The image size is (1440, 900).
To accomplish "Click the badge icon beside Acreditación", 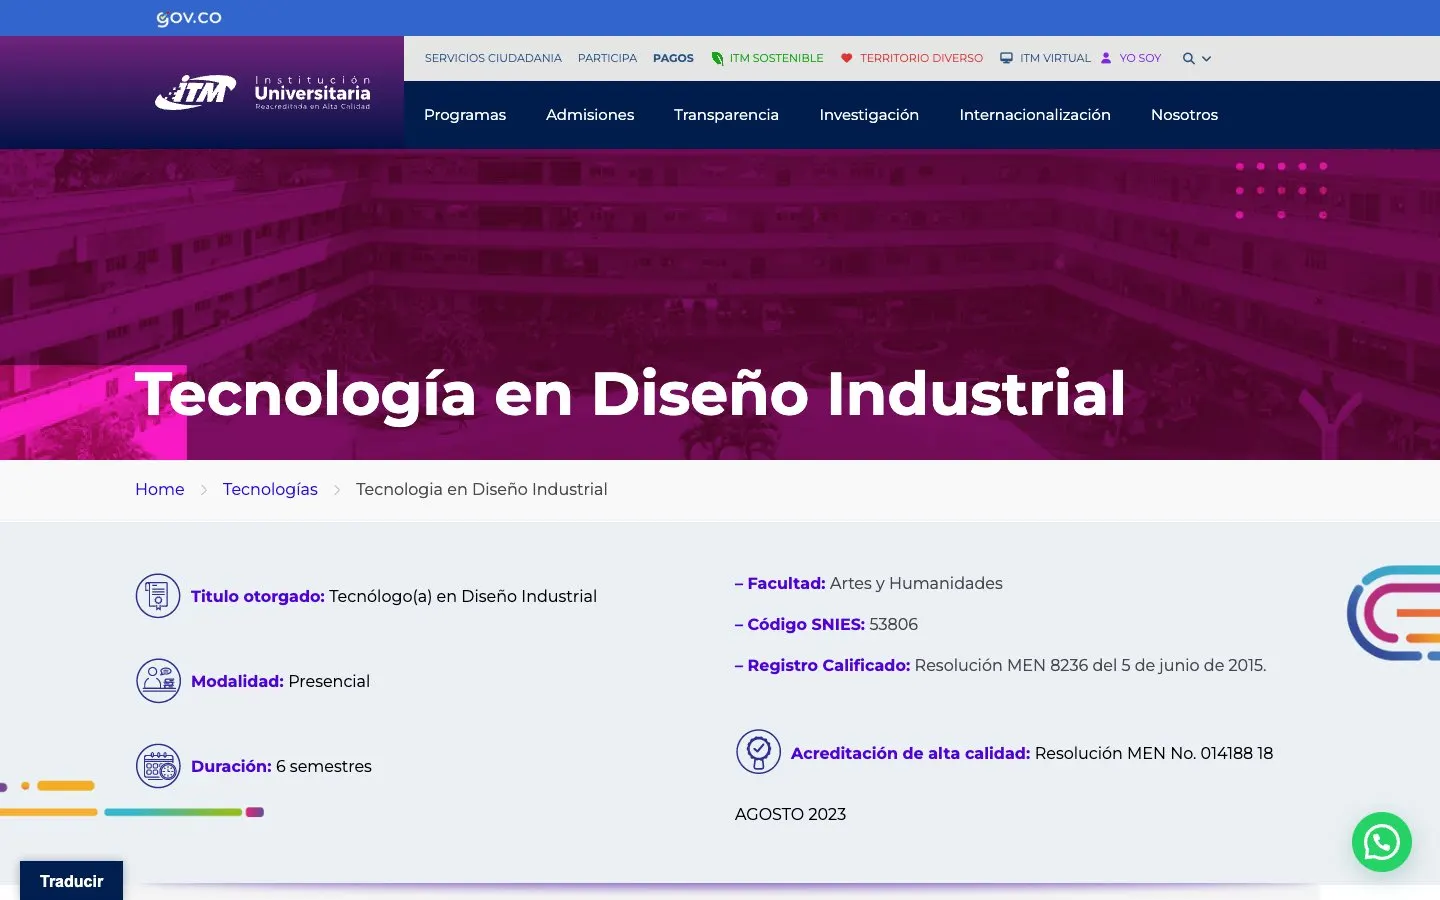I will (x=758, y=752).
